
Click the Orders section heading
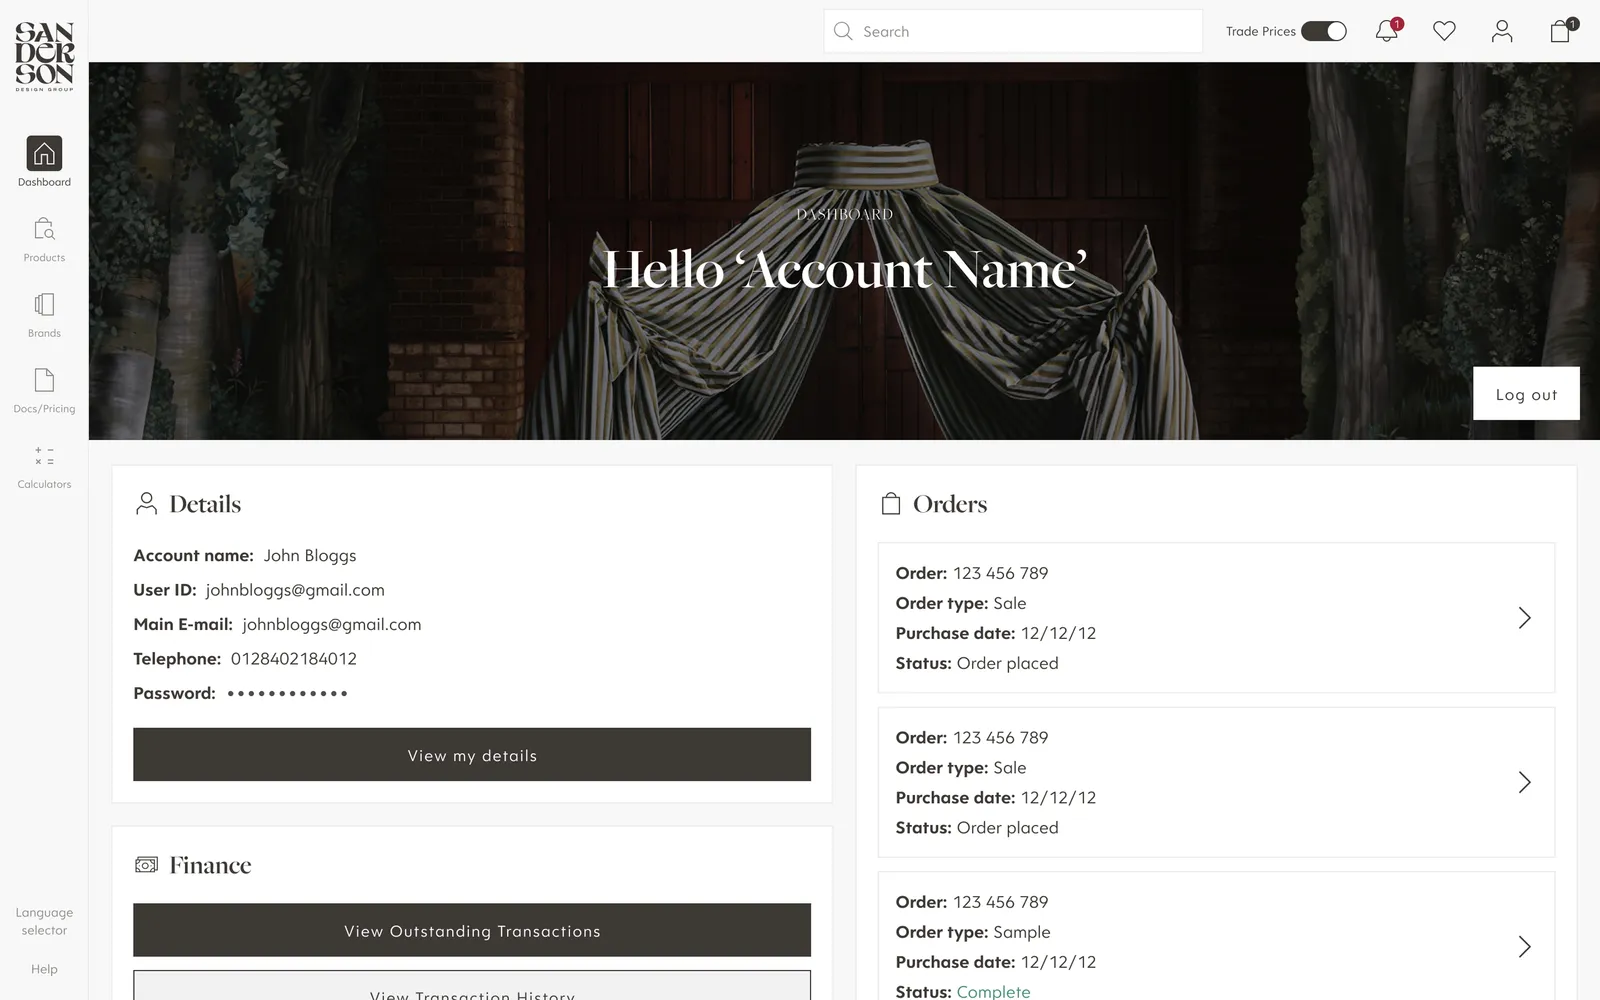coord(950,504)
